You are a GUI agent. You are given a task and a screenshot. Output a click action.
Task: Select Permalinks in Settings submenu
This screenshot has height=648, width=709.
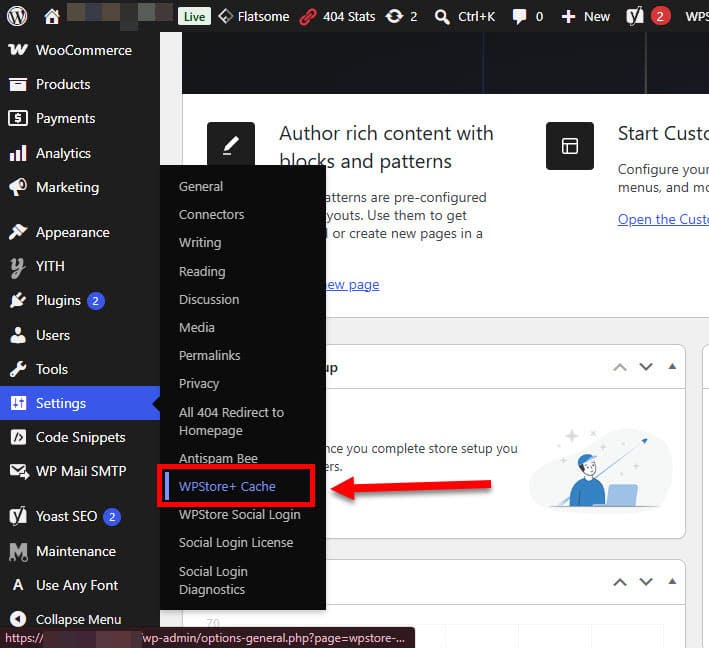pyautogui.click(x=209, y=355)
